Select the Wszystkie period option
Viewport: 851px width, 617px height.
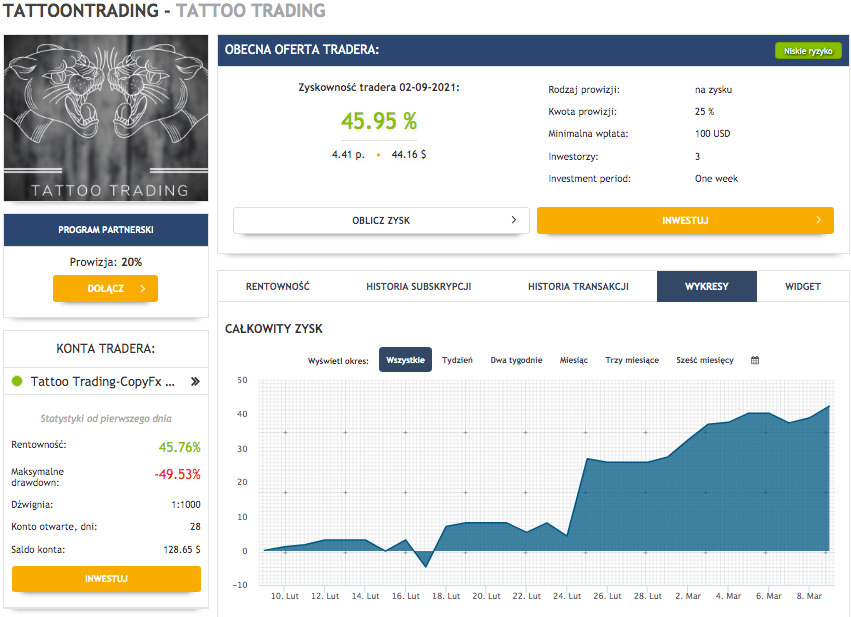pos(405,360)
